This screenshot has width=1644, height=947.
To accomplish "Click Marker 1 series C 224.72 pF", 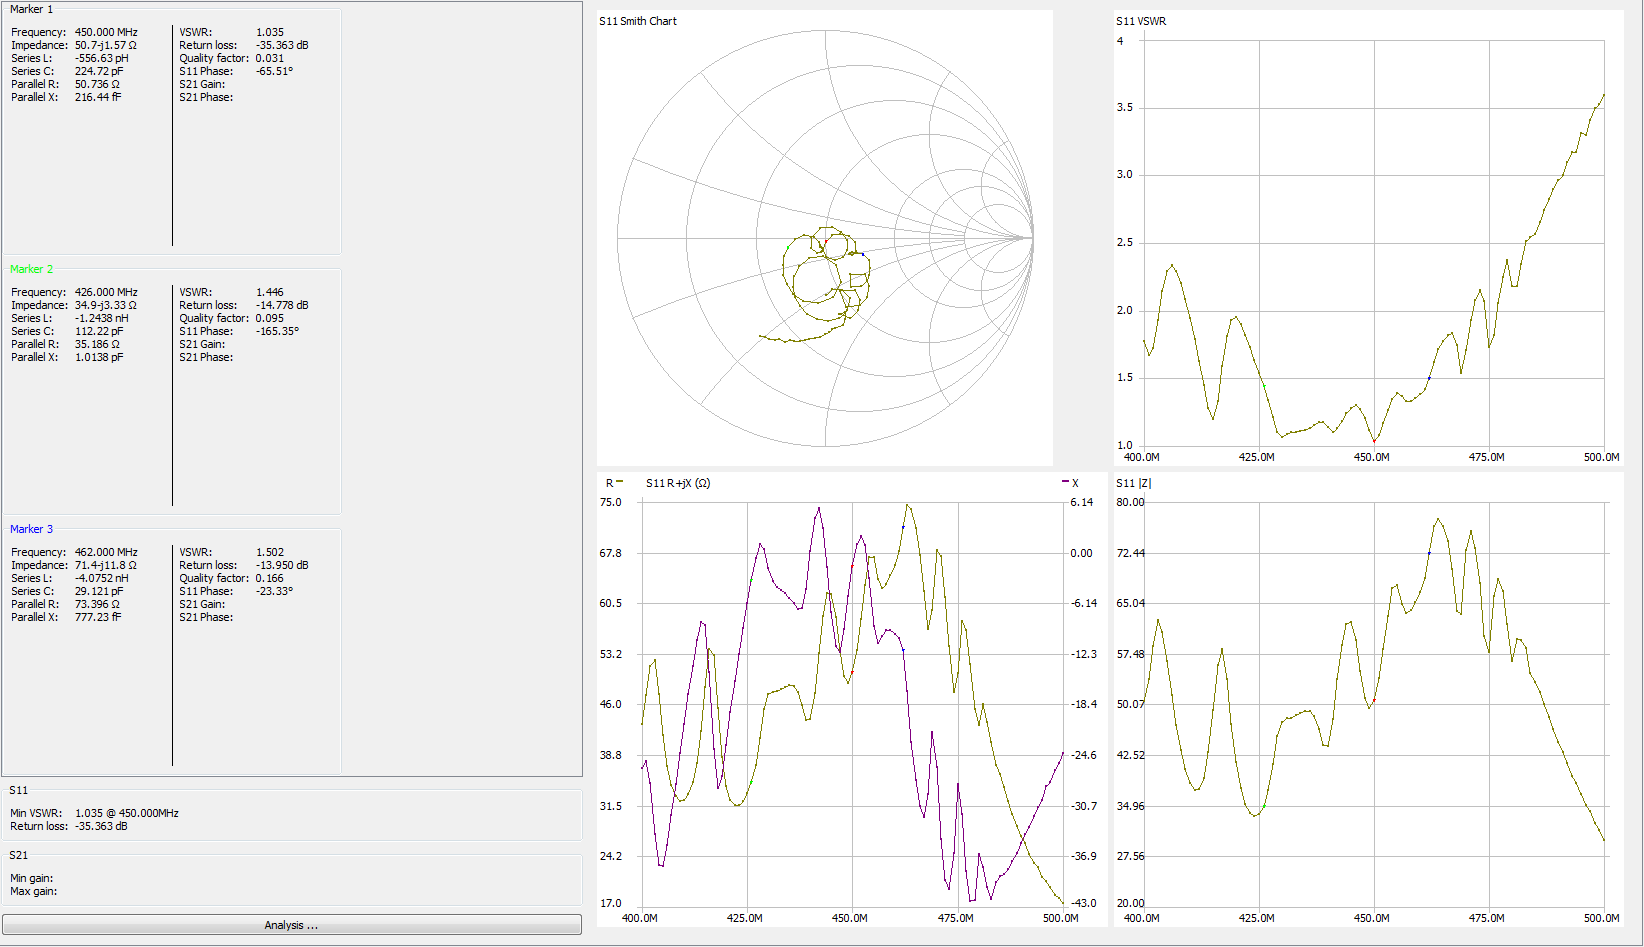I will pyautogui.click(x=99, y=71).
